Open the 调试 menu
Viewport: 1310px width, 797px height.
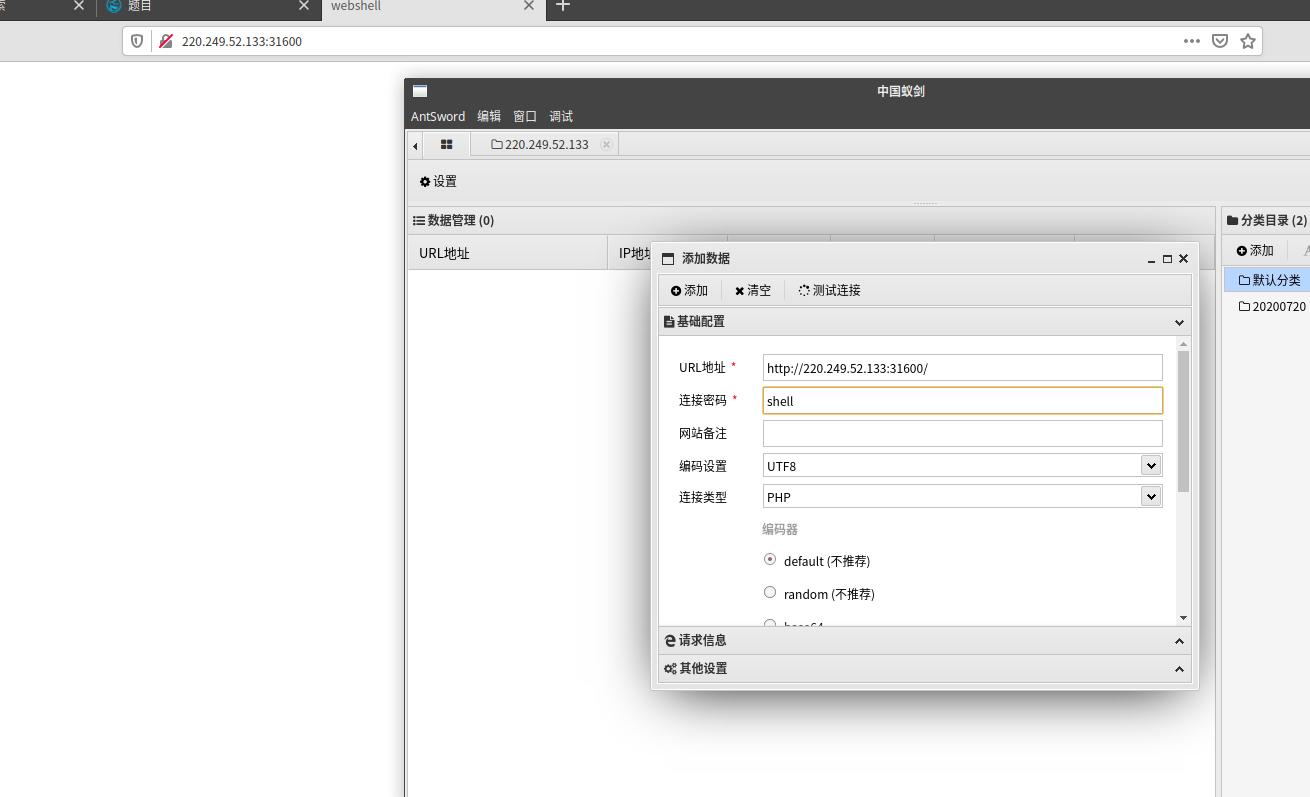(561, 116)
